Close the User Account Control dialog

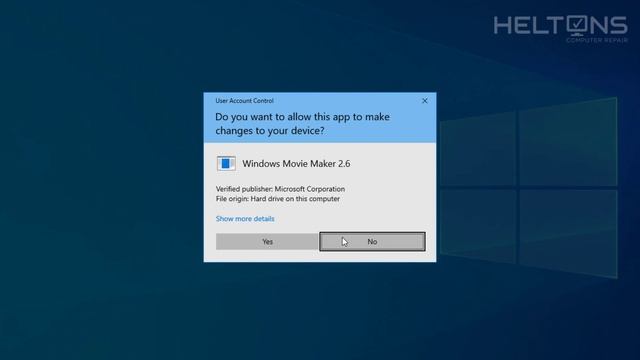(x=424, y=101)
